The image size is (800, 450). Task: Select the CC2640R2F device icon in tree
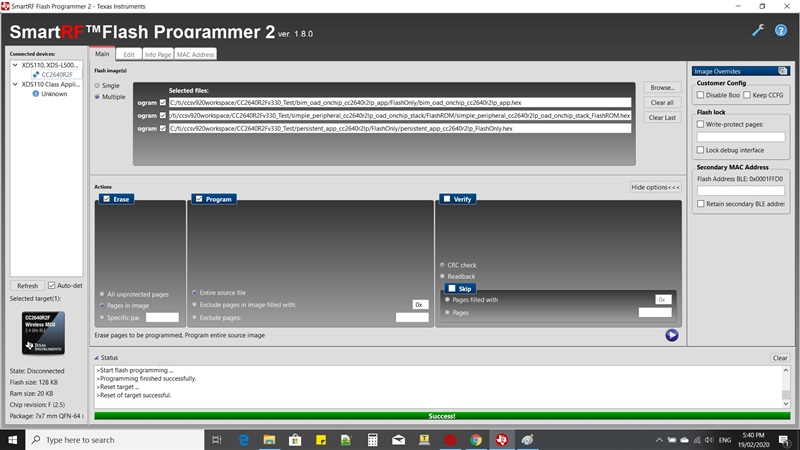tap(36, 74)
